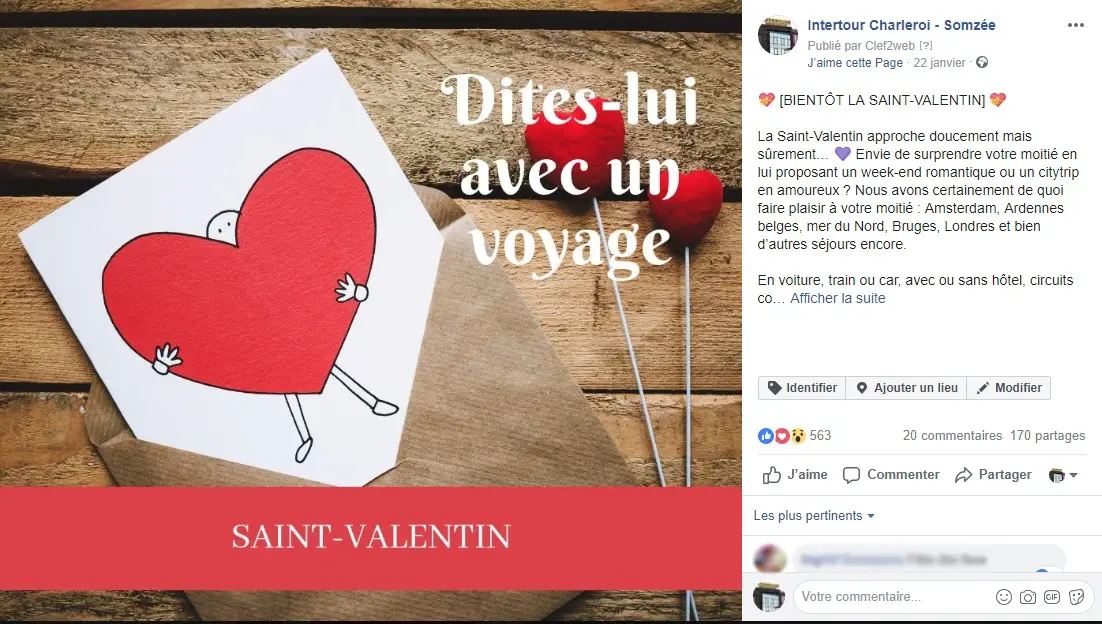Open the Intertour Charleroi - Somzée page link
The height and width of the screenshot is (624, 1102).
point(901,25)
